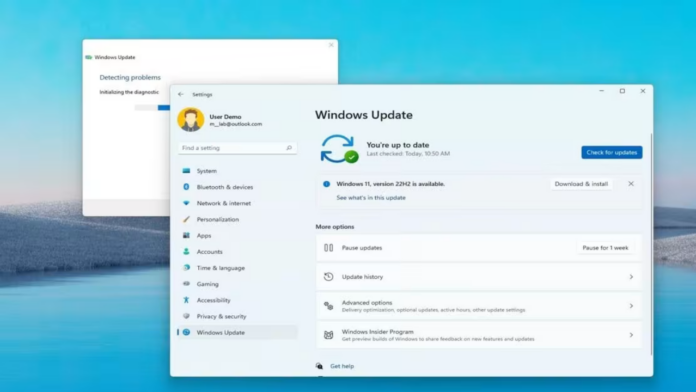The height and width of the screenshot is (392, 696).
Task: Click the Pause updates pause icon
Action: pyautogui.click(x=328, y=248)
